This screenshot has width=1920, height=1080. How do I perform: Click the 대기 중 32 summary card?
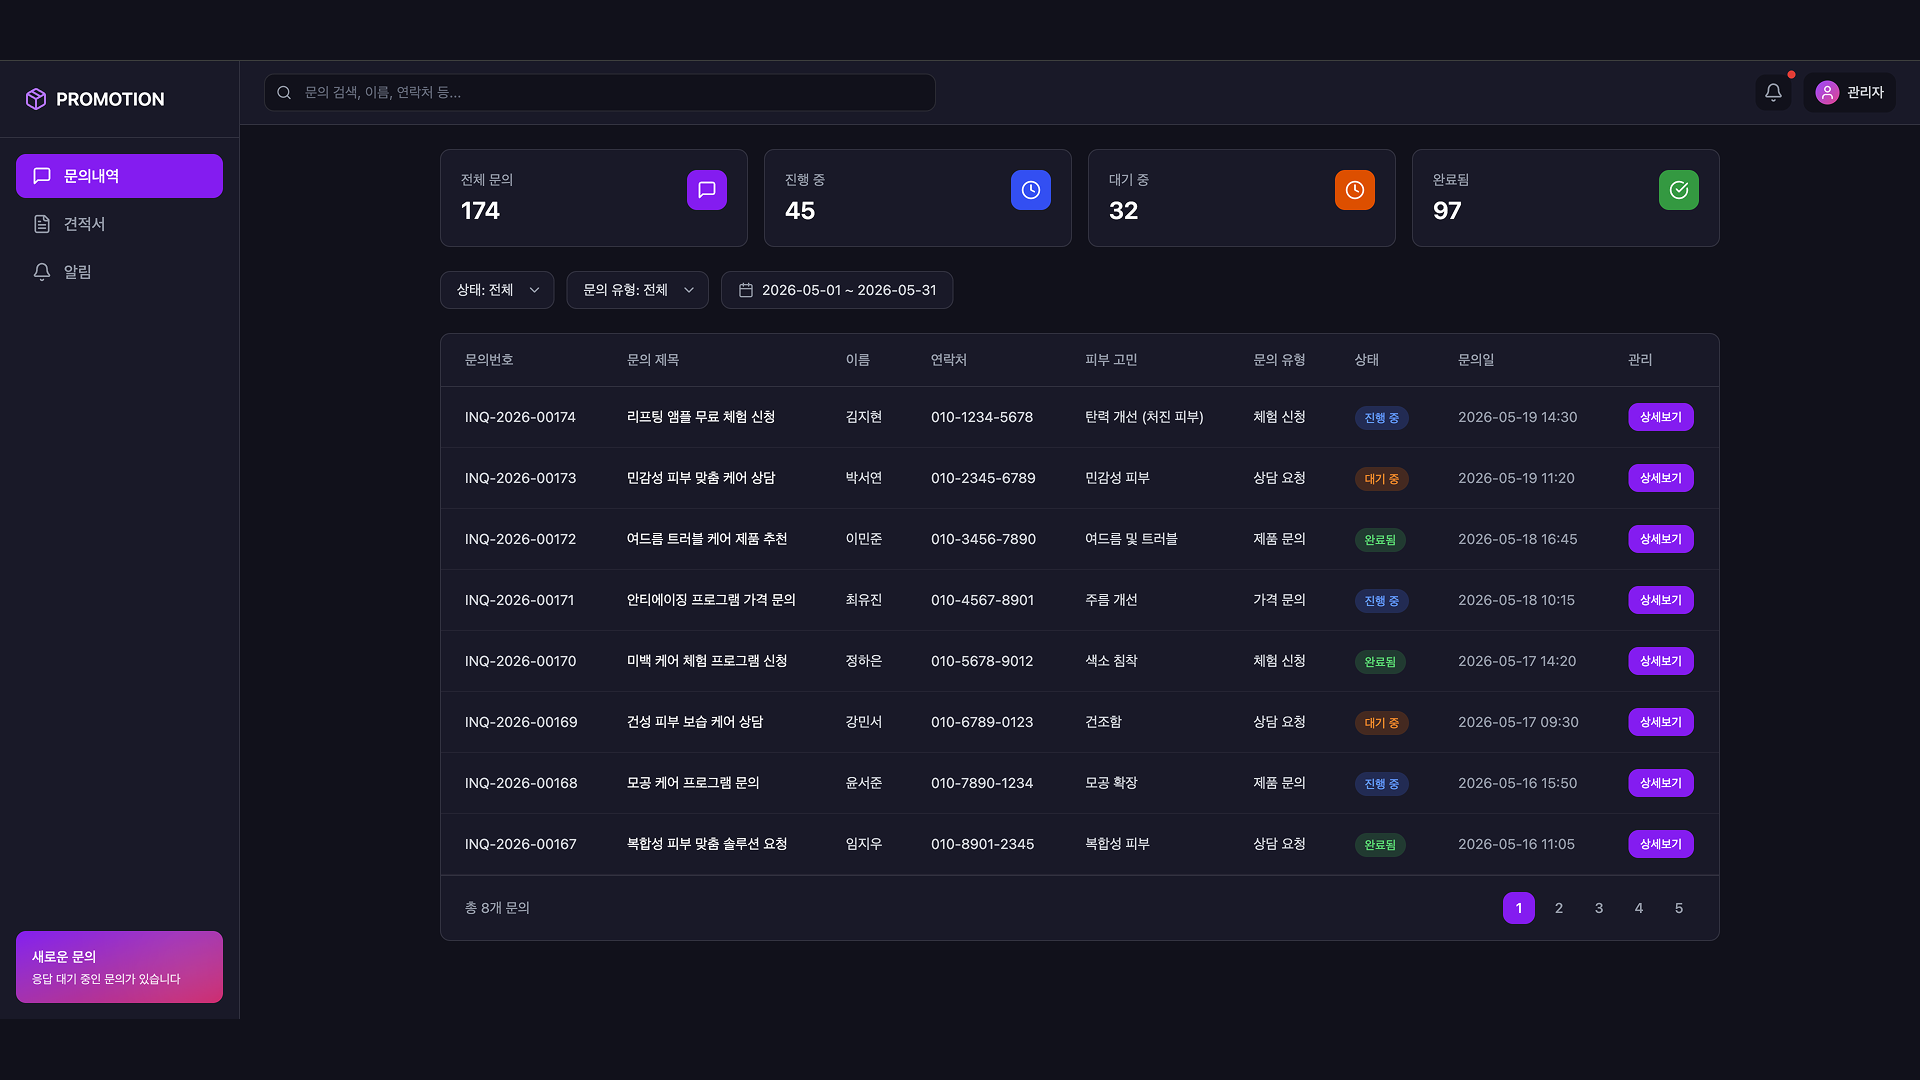click(1242, 198)
